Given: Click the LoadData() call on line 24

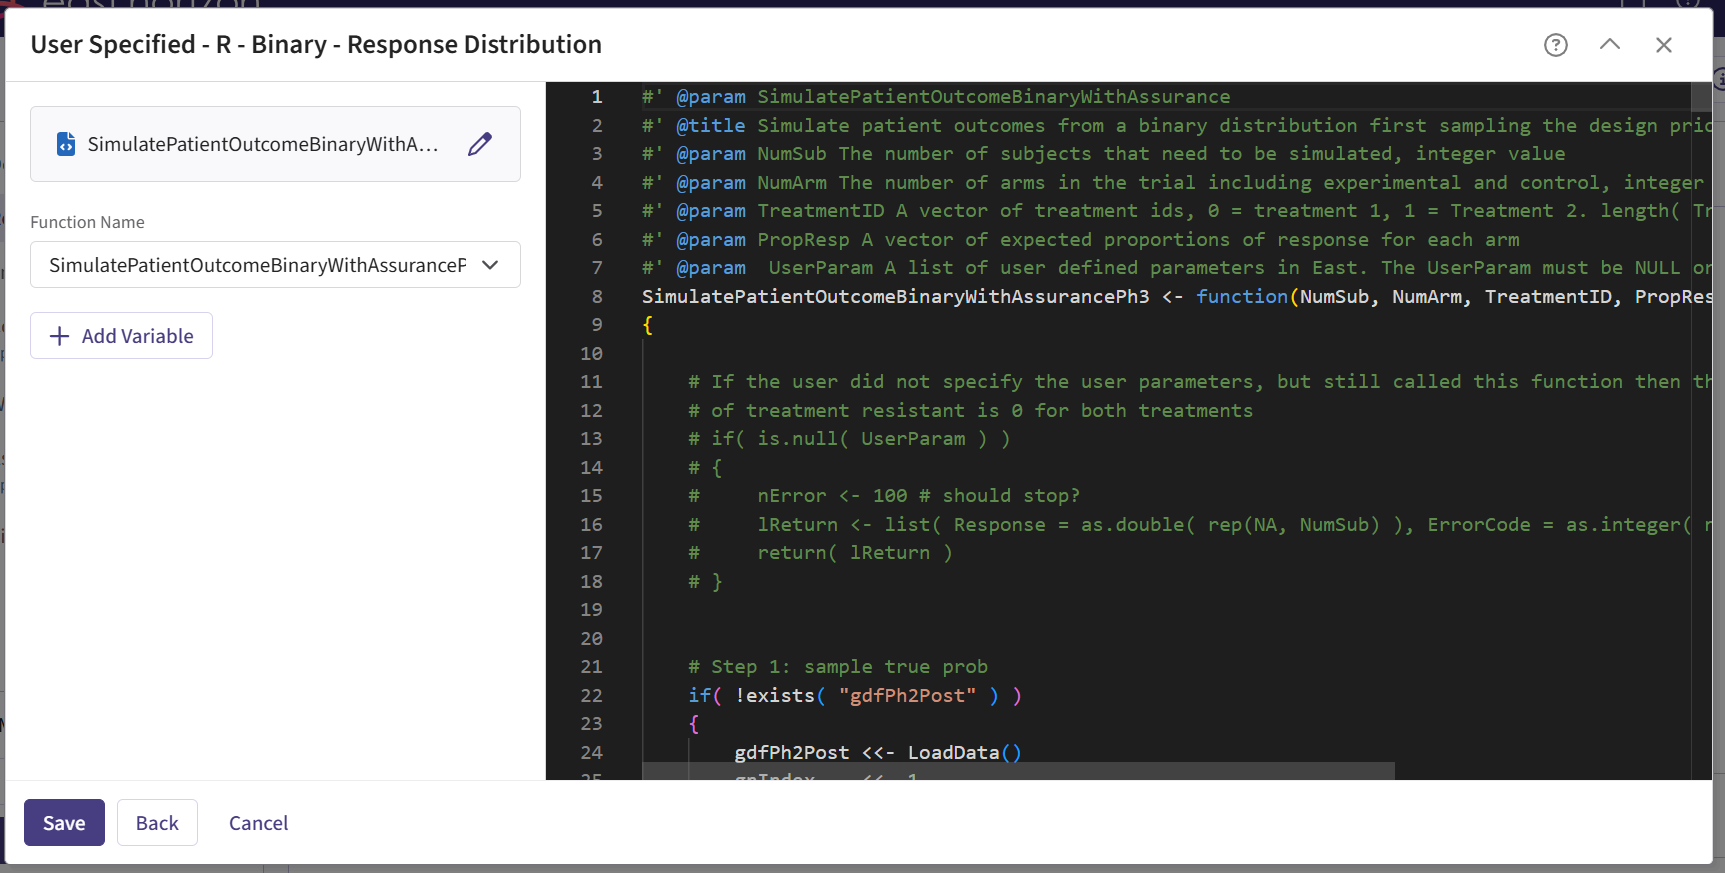Looking at the screenshot, I should [963, 753].
